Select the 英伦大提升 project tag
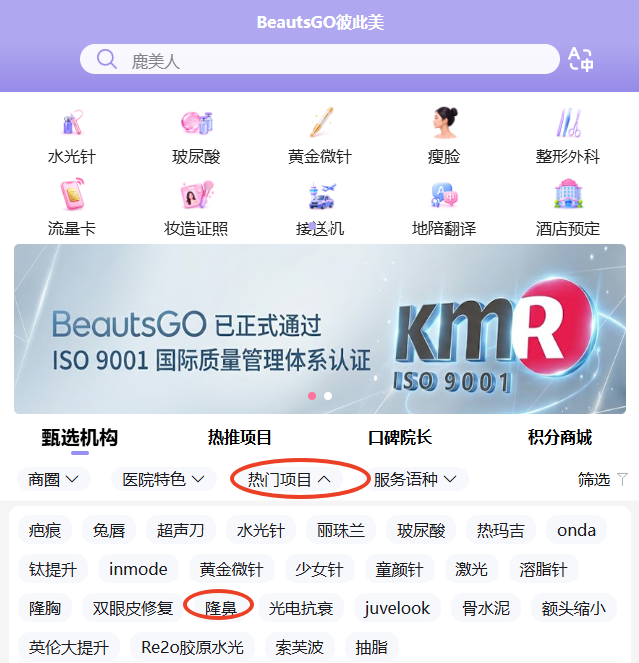The height and width of the screenshot is (663, 639). [x=69, y=647]
